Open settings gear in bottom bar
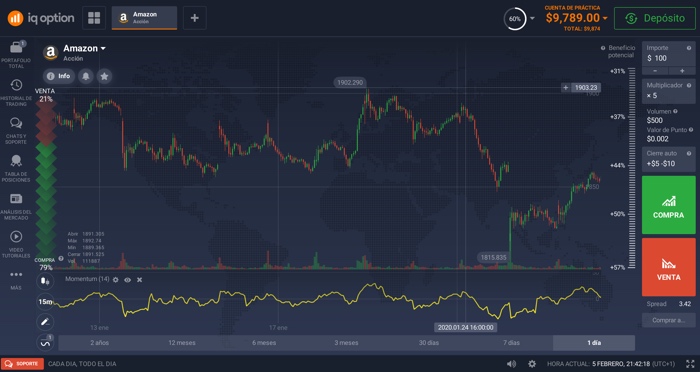 (x=532, y=364)
